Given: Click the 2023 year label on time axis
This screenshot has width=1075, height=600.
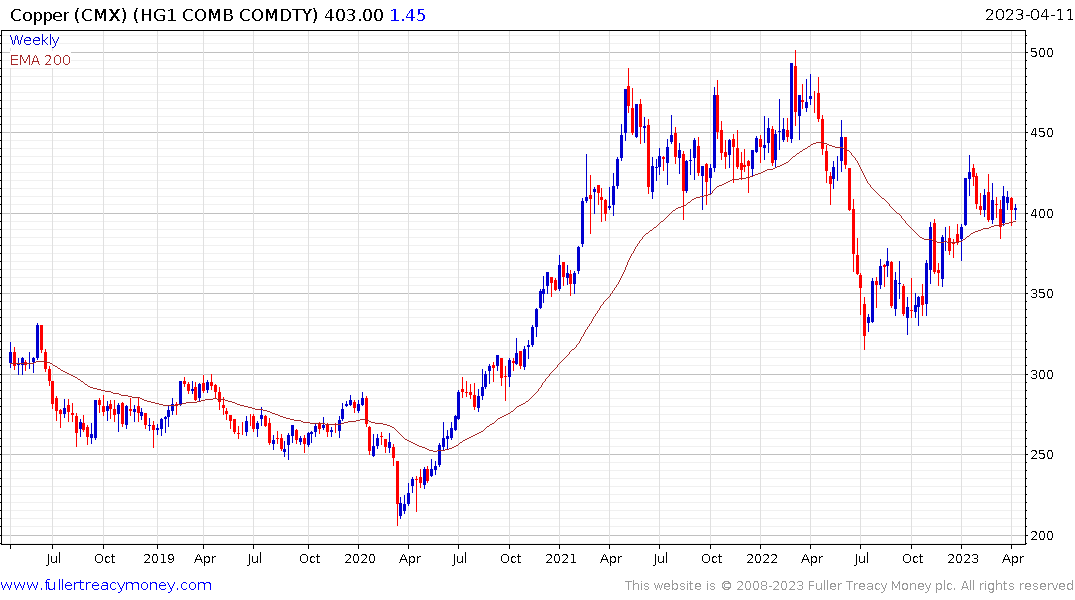Looking at the screenshot, I should [x=963, y=559].
